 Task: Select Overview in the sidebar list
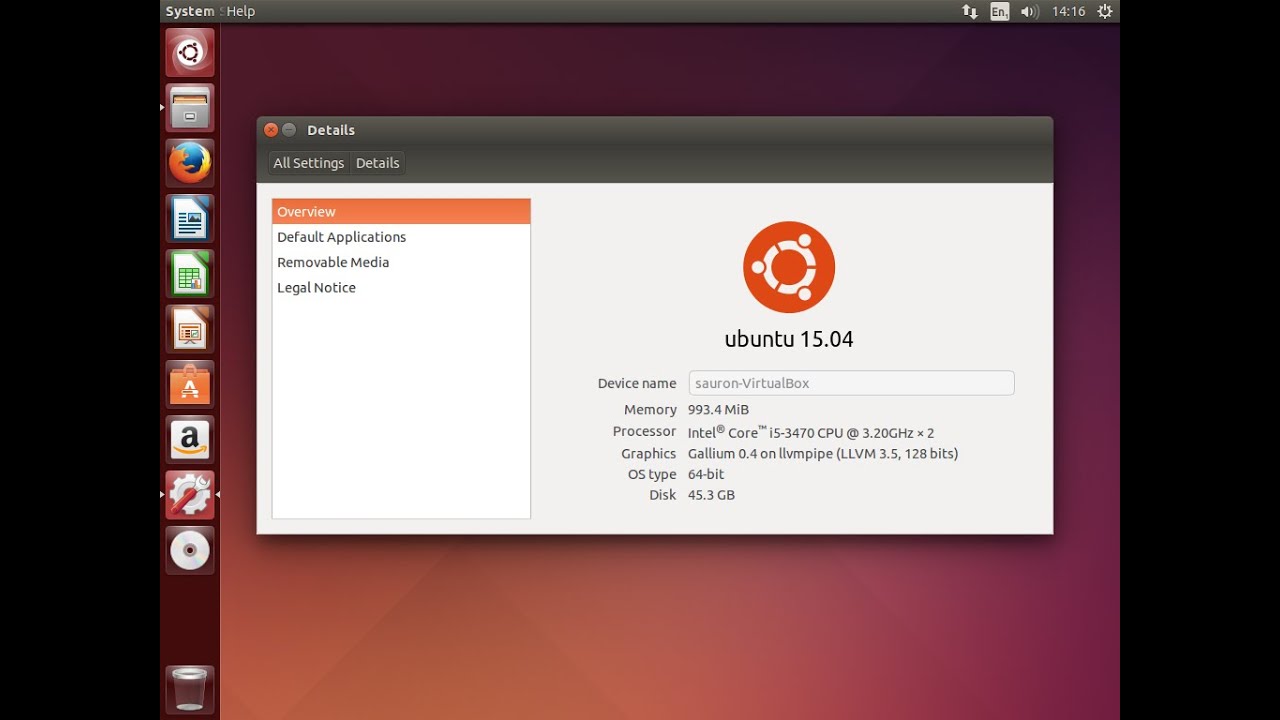[x=401, y=211]
